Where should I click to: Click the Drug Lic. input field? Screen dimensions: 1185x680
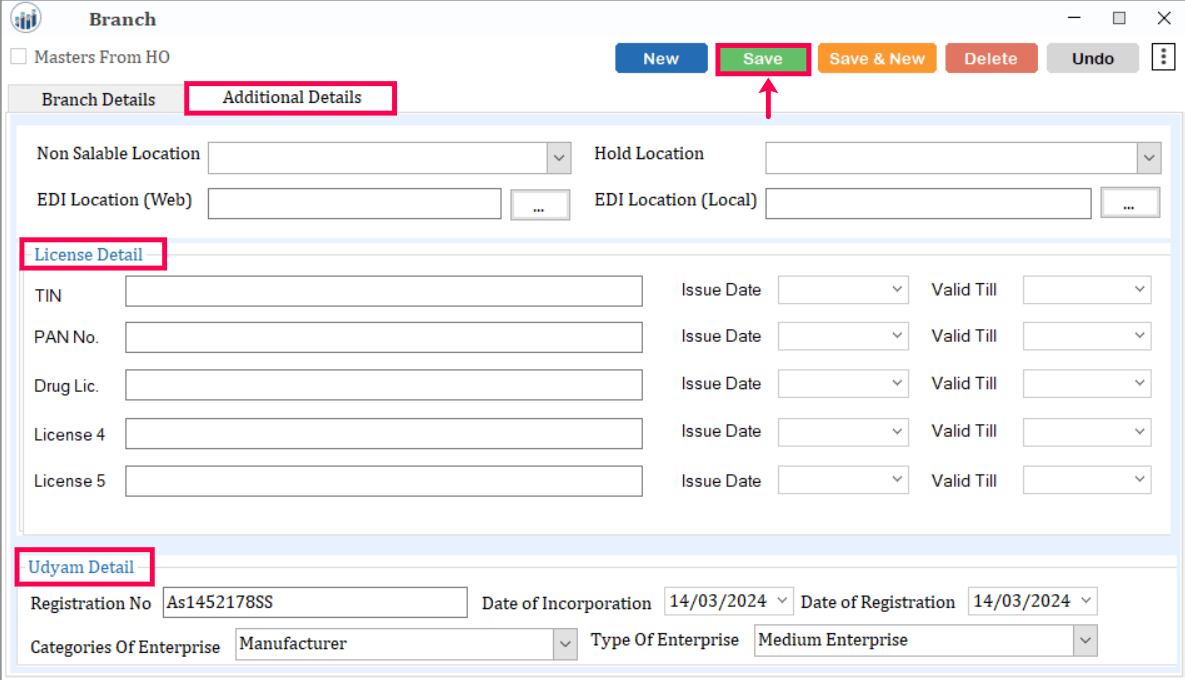tap(384, 385)
